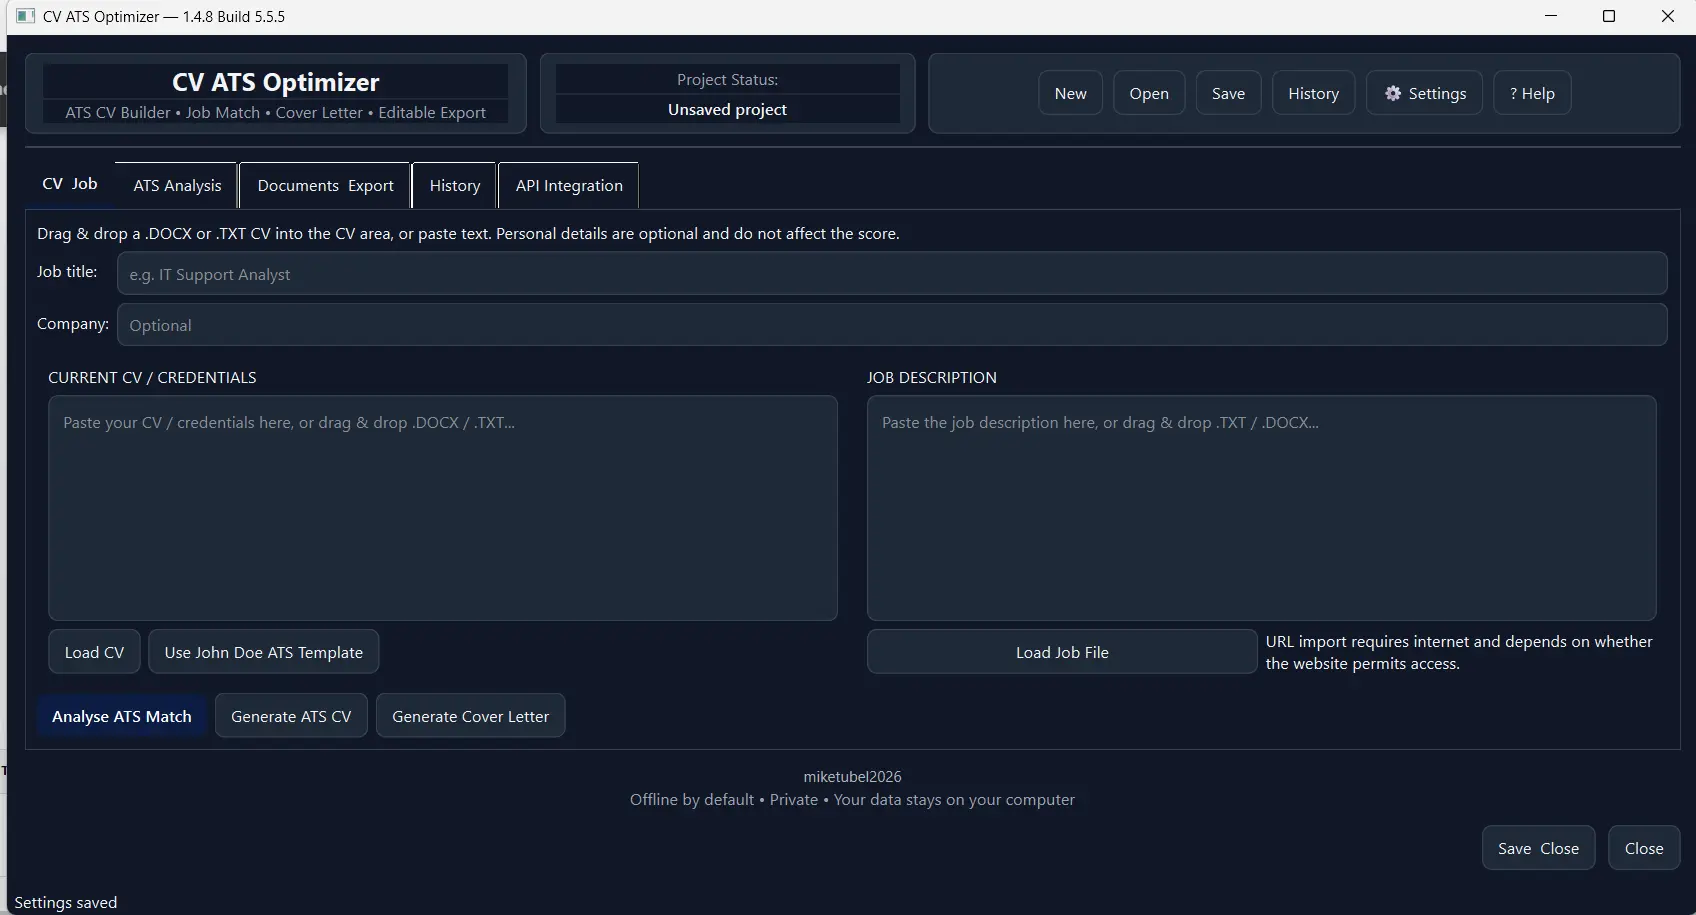Select the History tab

[455, 185]
